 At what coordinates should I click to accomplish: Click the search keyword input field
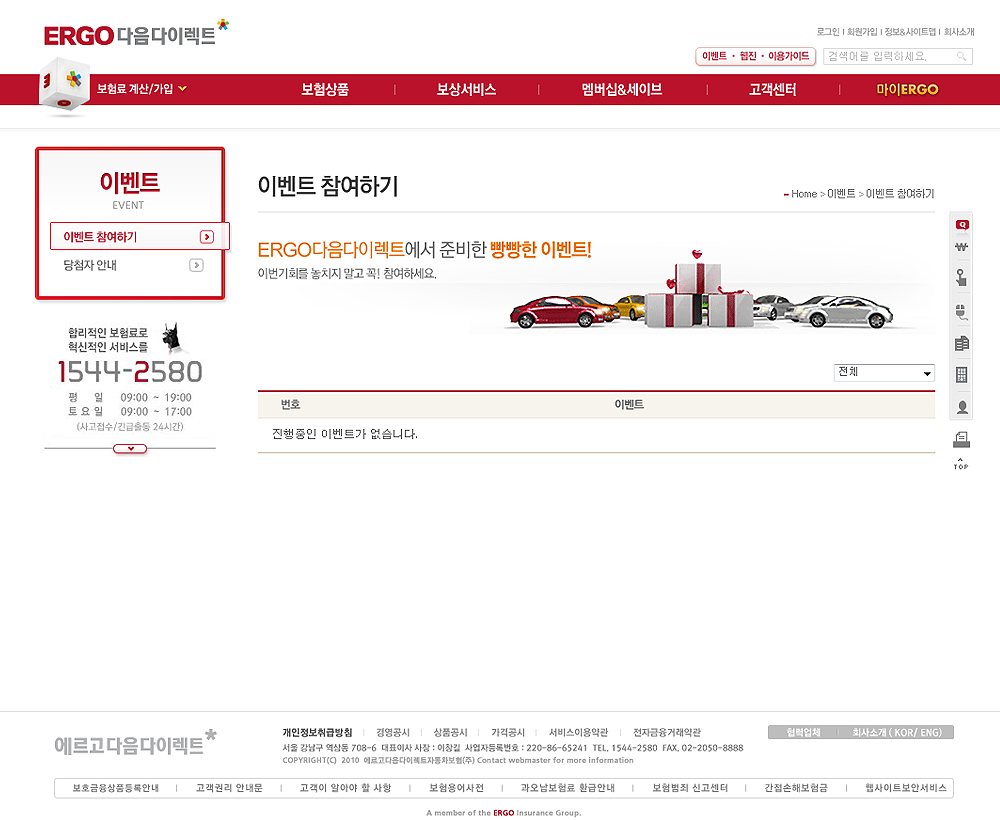[x=887, y=57]
